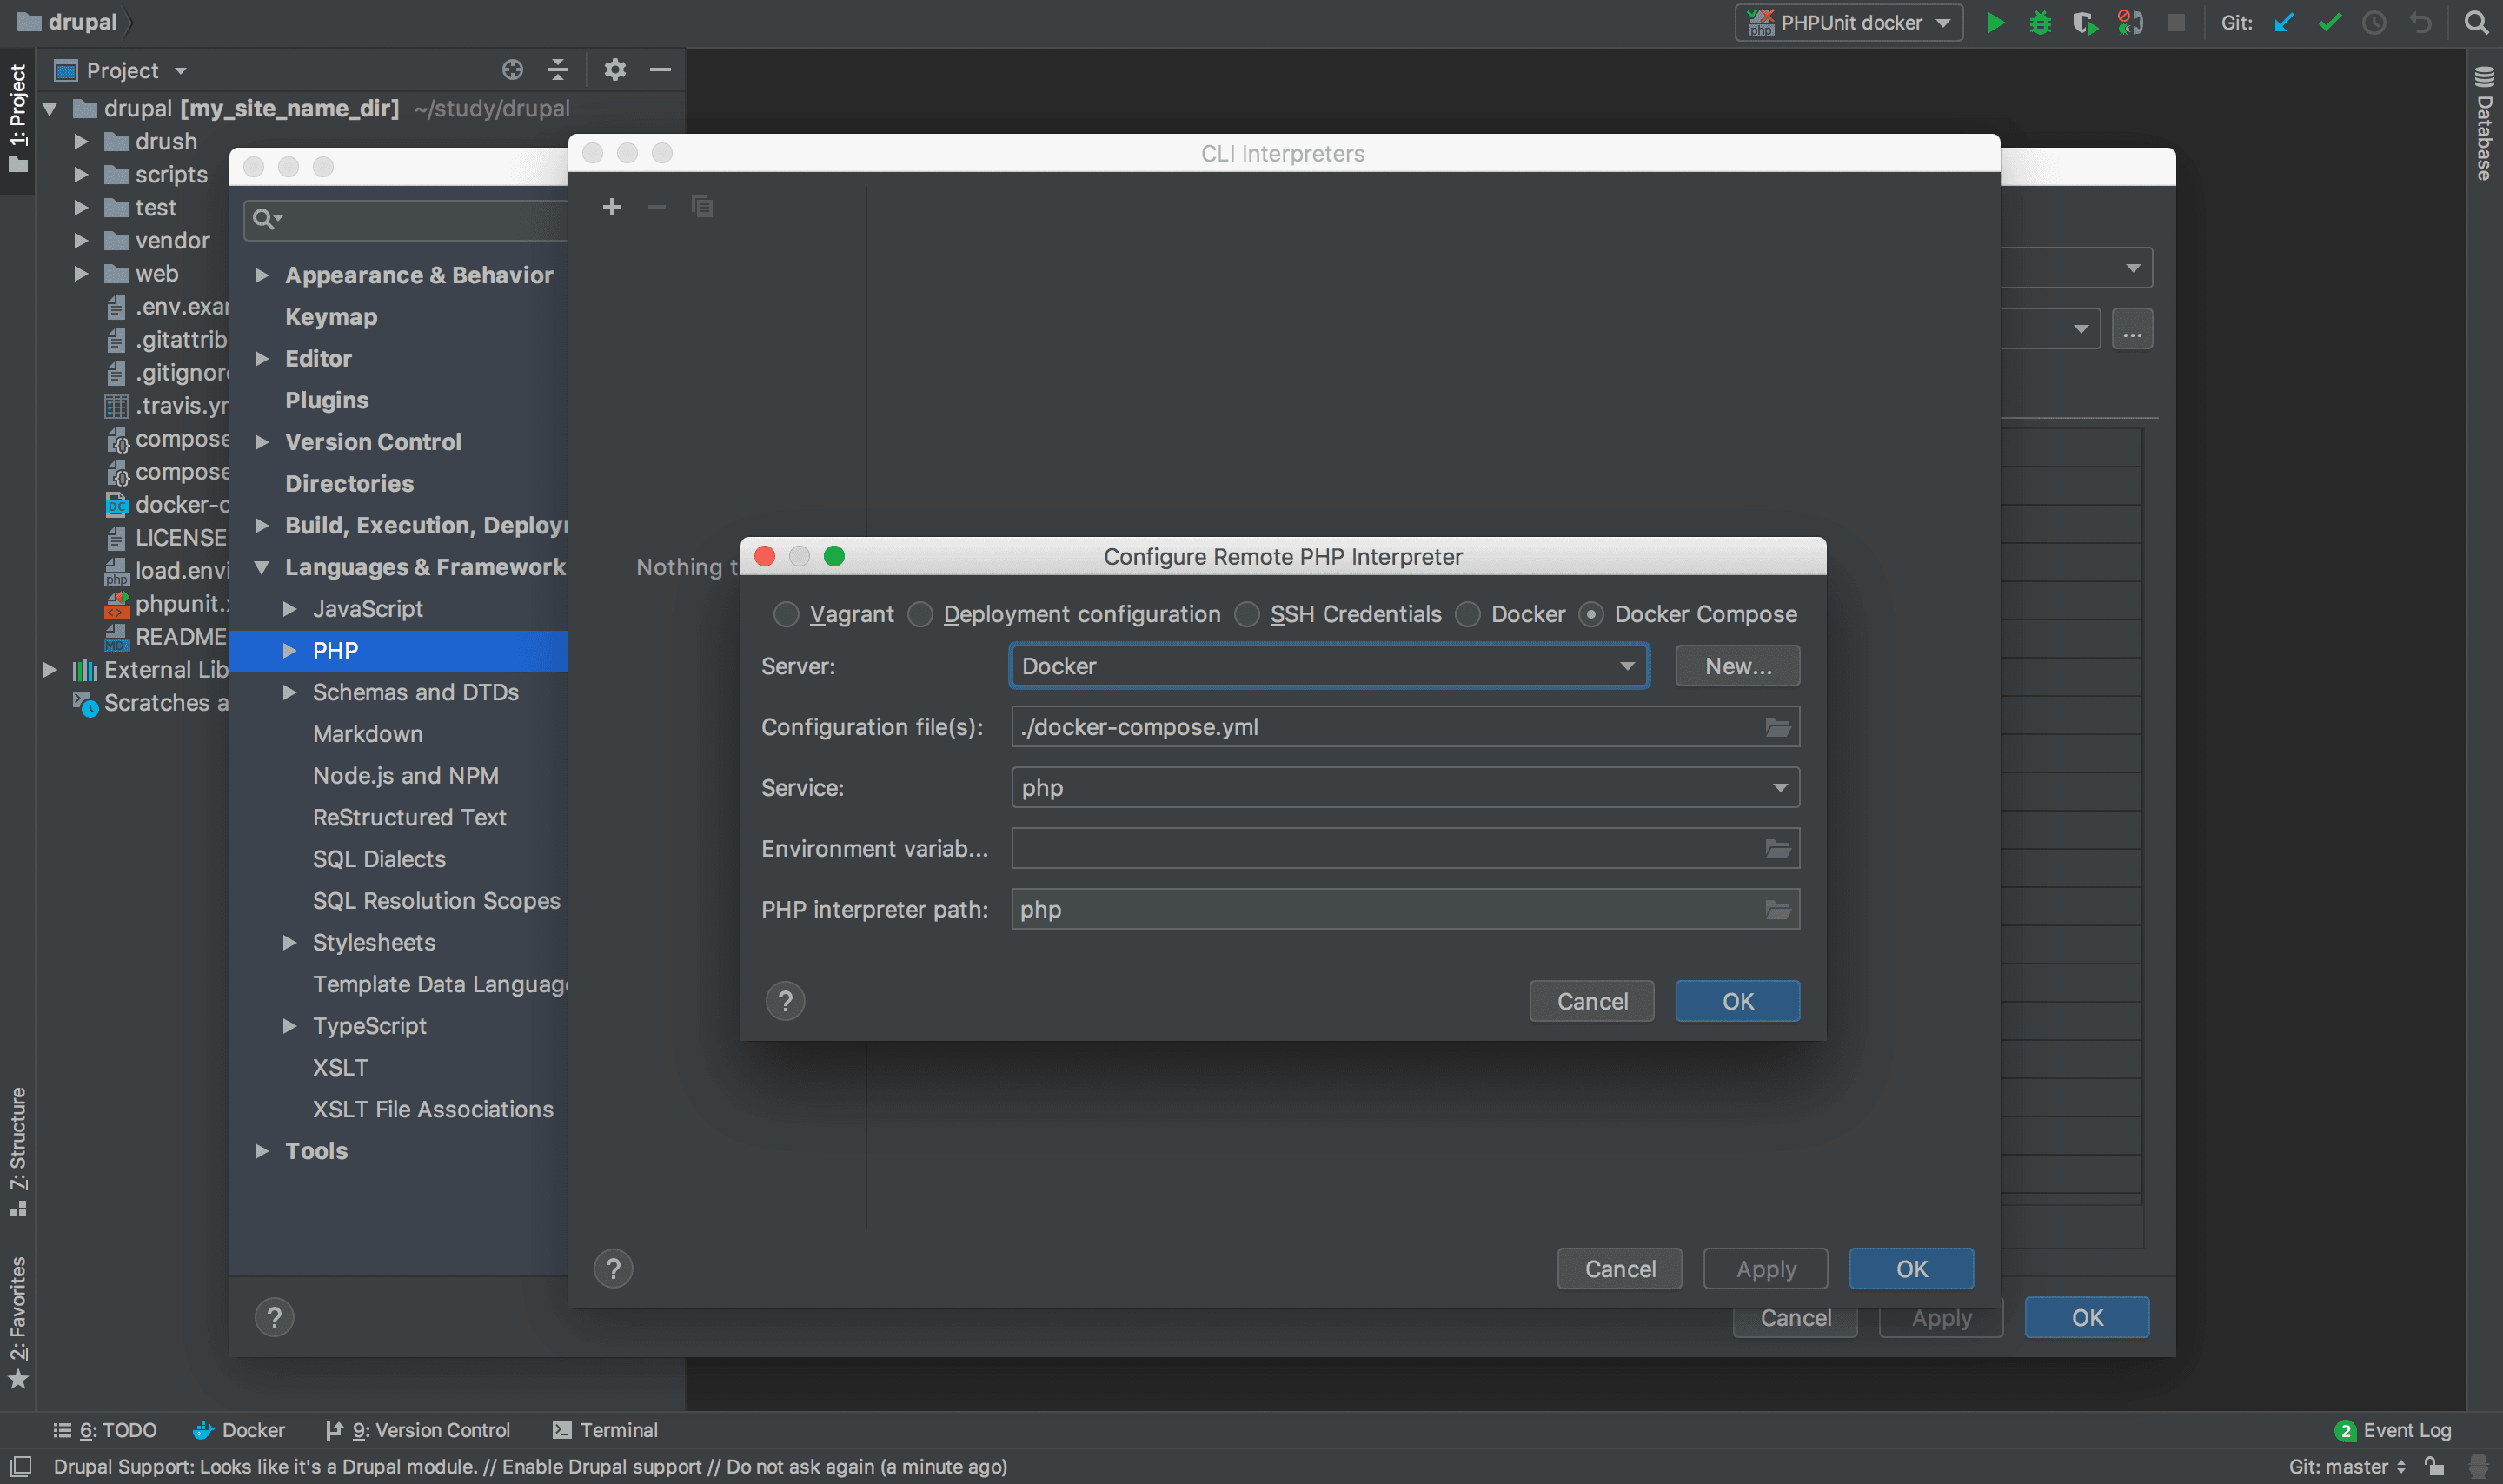The height and width of the screenshot is (1484, 2503).
Task: Click the Environment variables input field
Action: (x=1385, y=849)
